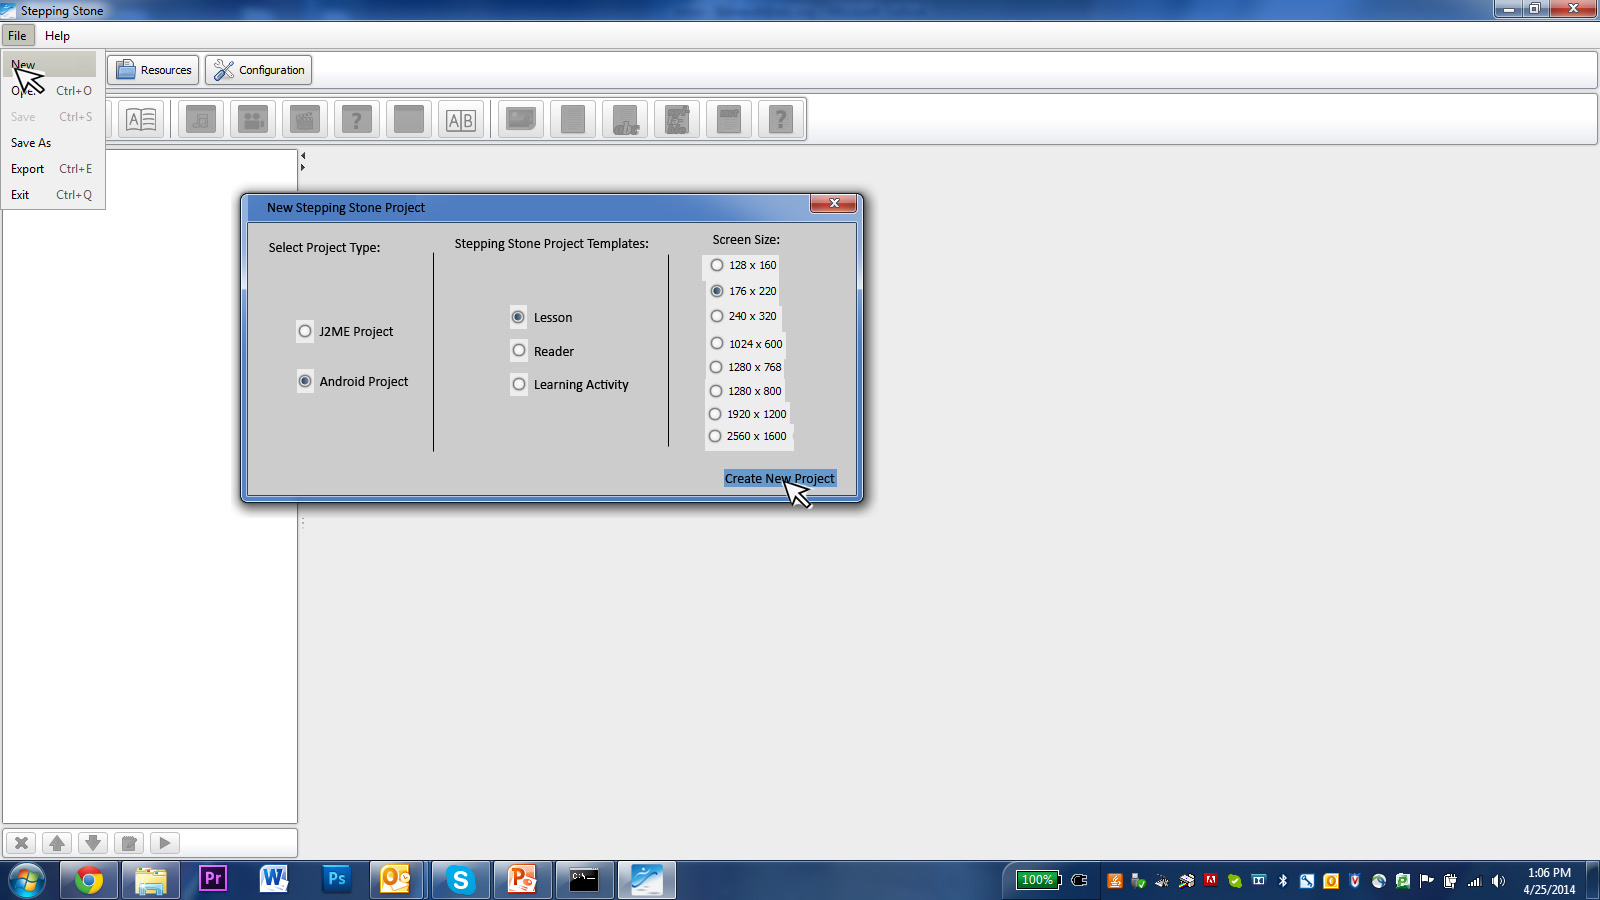
Task: Click the music note audio toolbar icon
Action: 201,120
